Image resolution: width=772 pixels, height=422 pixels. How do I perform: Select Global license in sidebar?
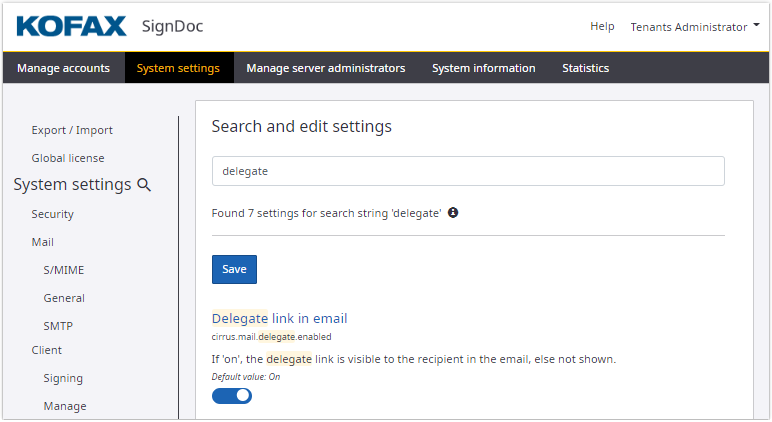(x=68, y=158)
